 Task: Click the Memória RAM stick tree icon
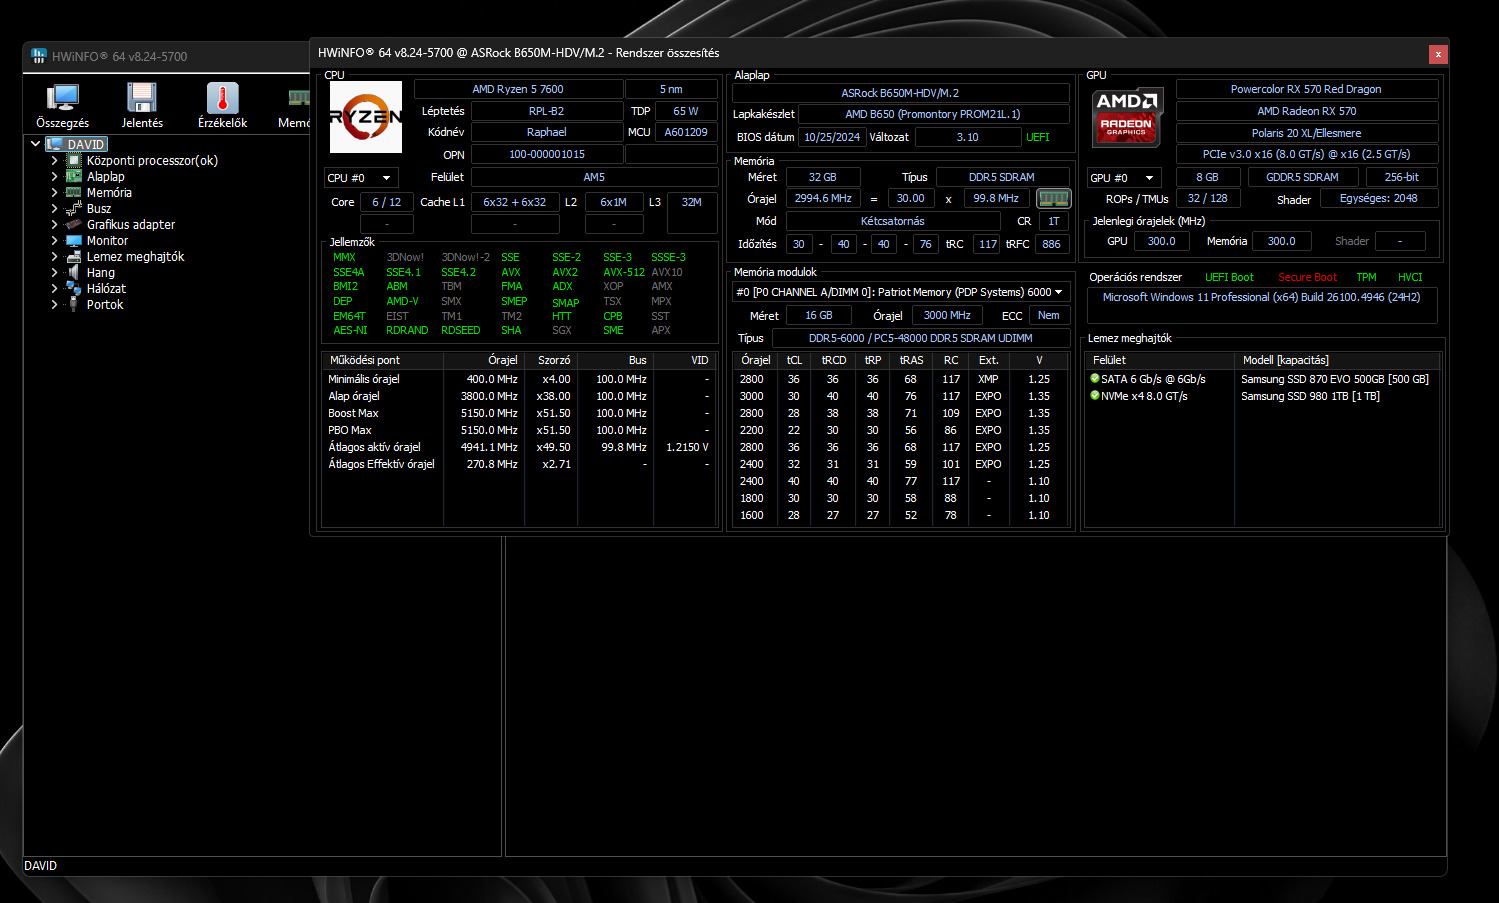coord(74,192)
